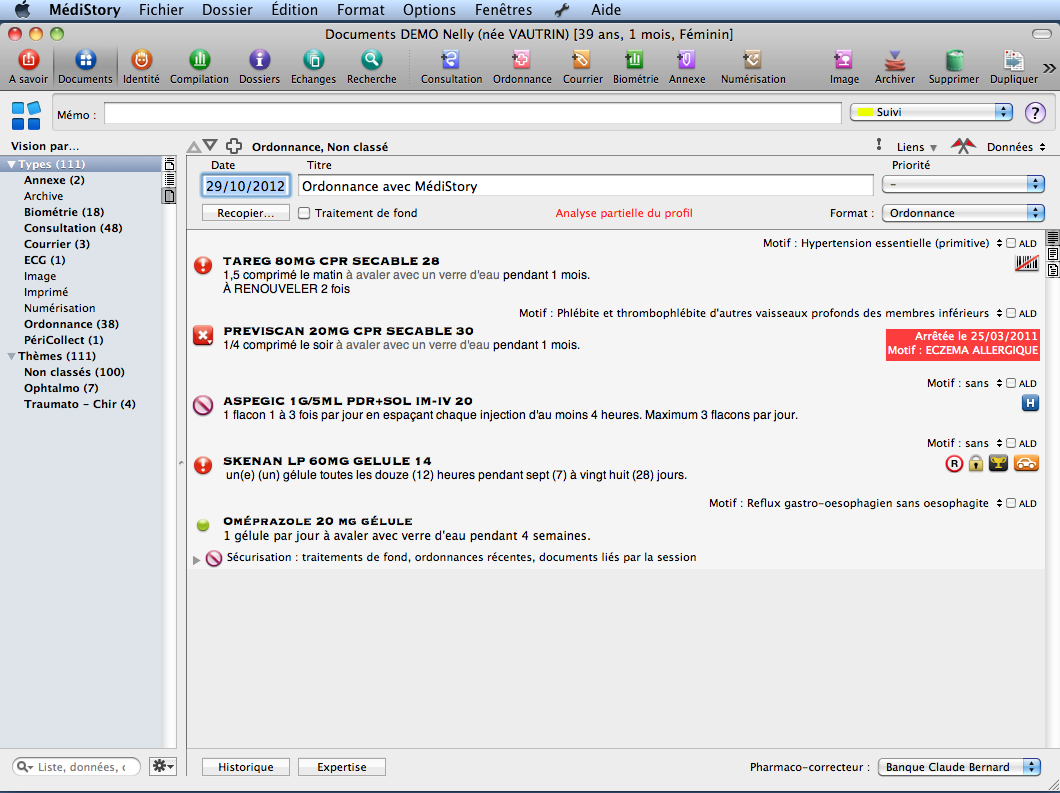
Task: Check the ALD box for TAREG 80MG
Action: [x=1011, y=243]
